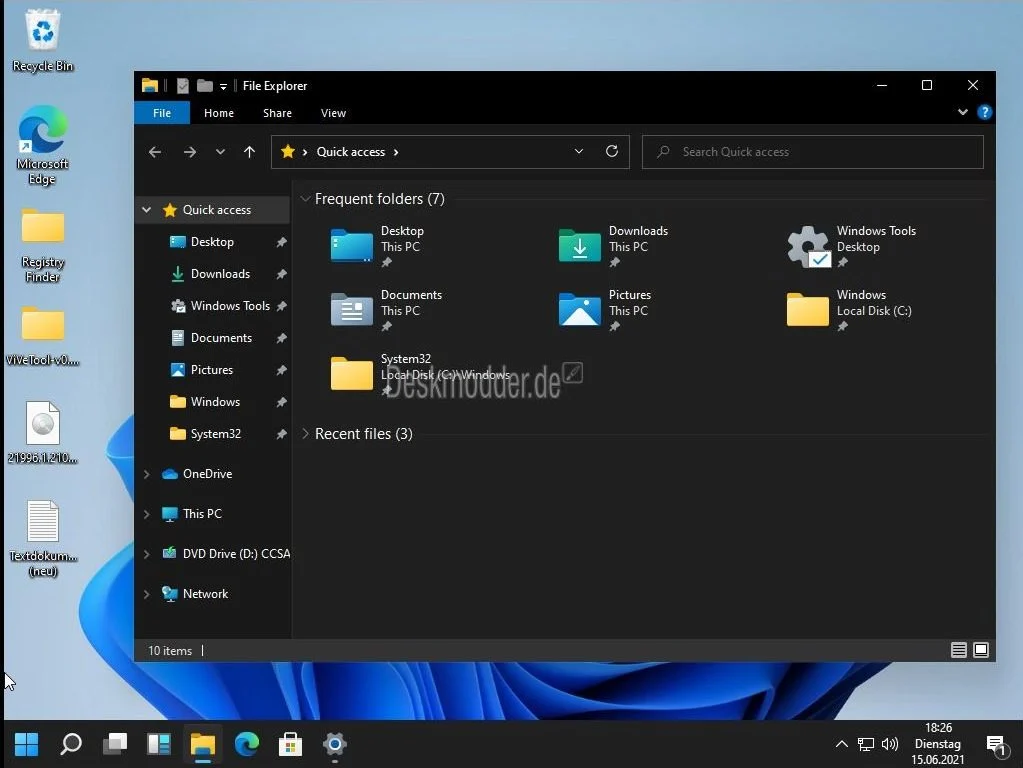Select Network in the navigation pane
The image size is (1023, 768).
(205, 594)
